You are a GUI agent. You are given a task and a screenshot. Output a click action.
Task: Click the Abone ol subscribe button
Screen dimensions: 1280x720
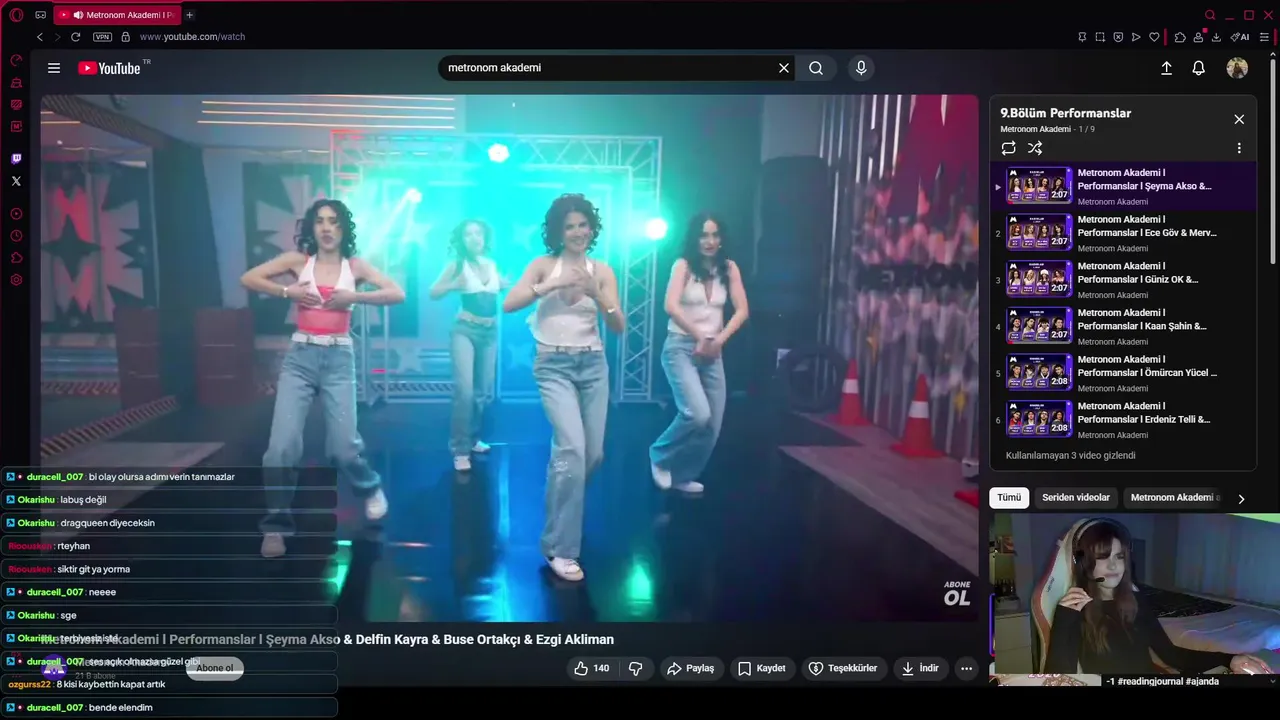[215, 668]
